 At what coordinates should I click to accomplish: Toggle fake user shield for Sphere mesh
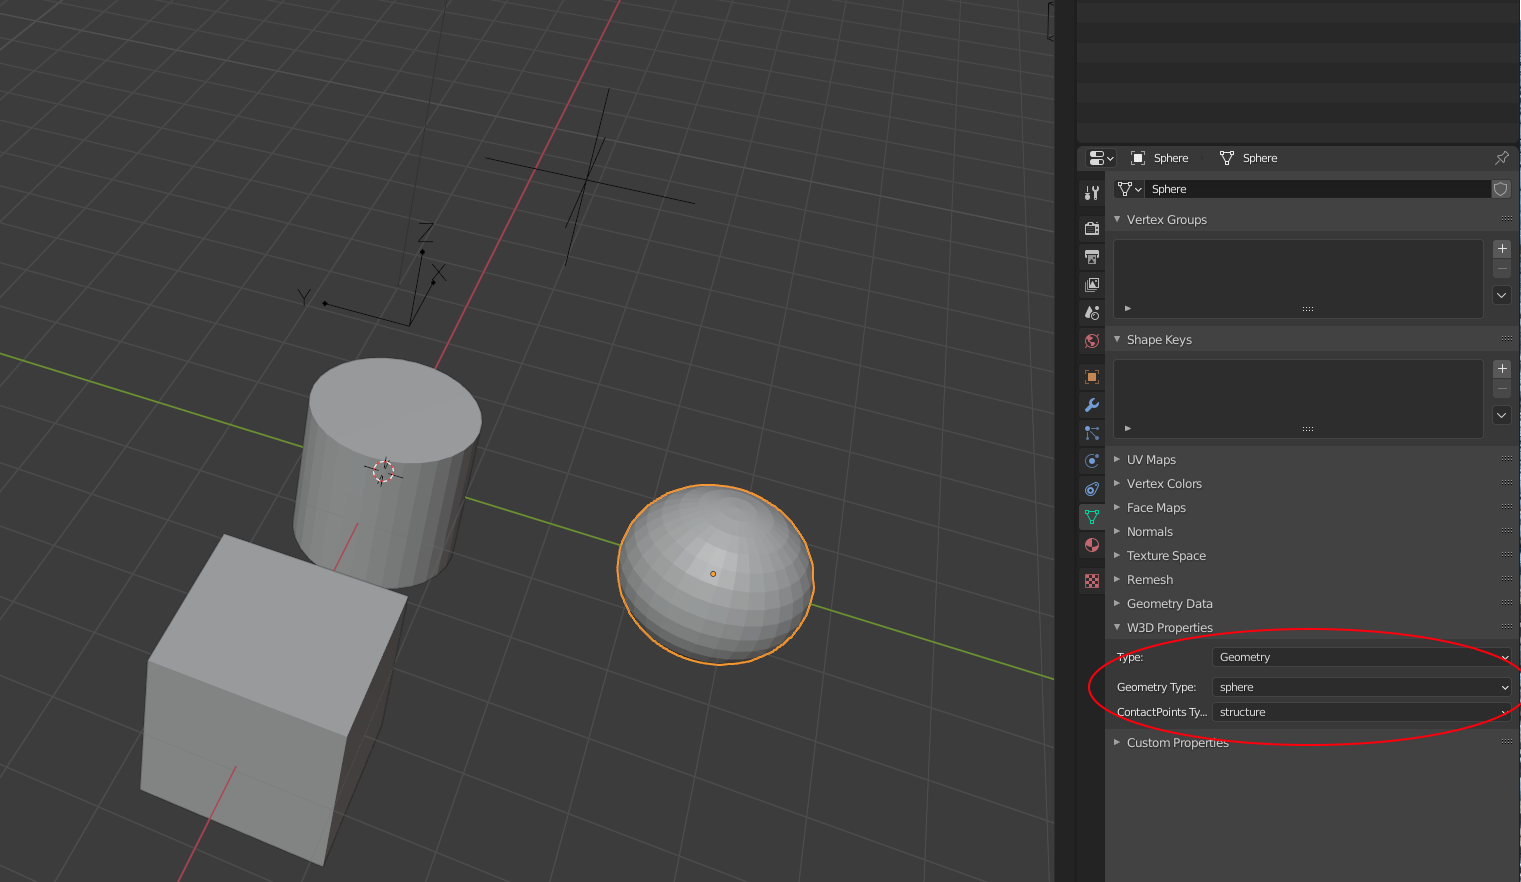click(1501, 189)
